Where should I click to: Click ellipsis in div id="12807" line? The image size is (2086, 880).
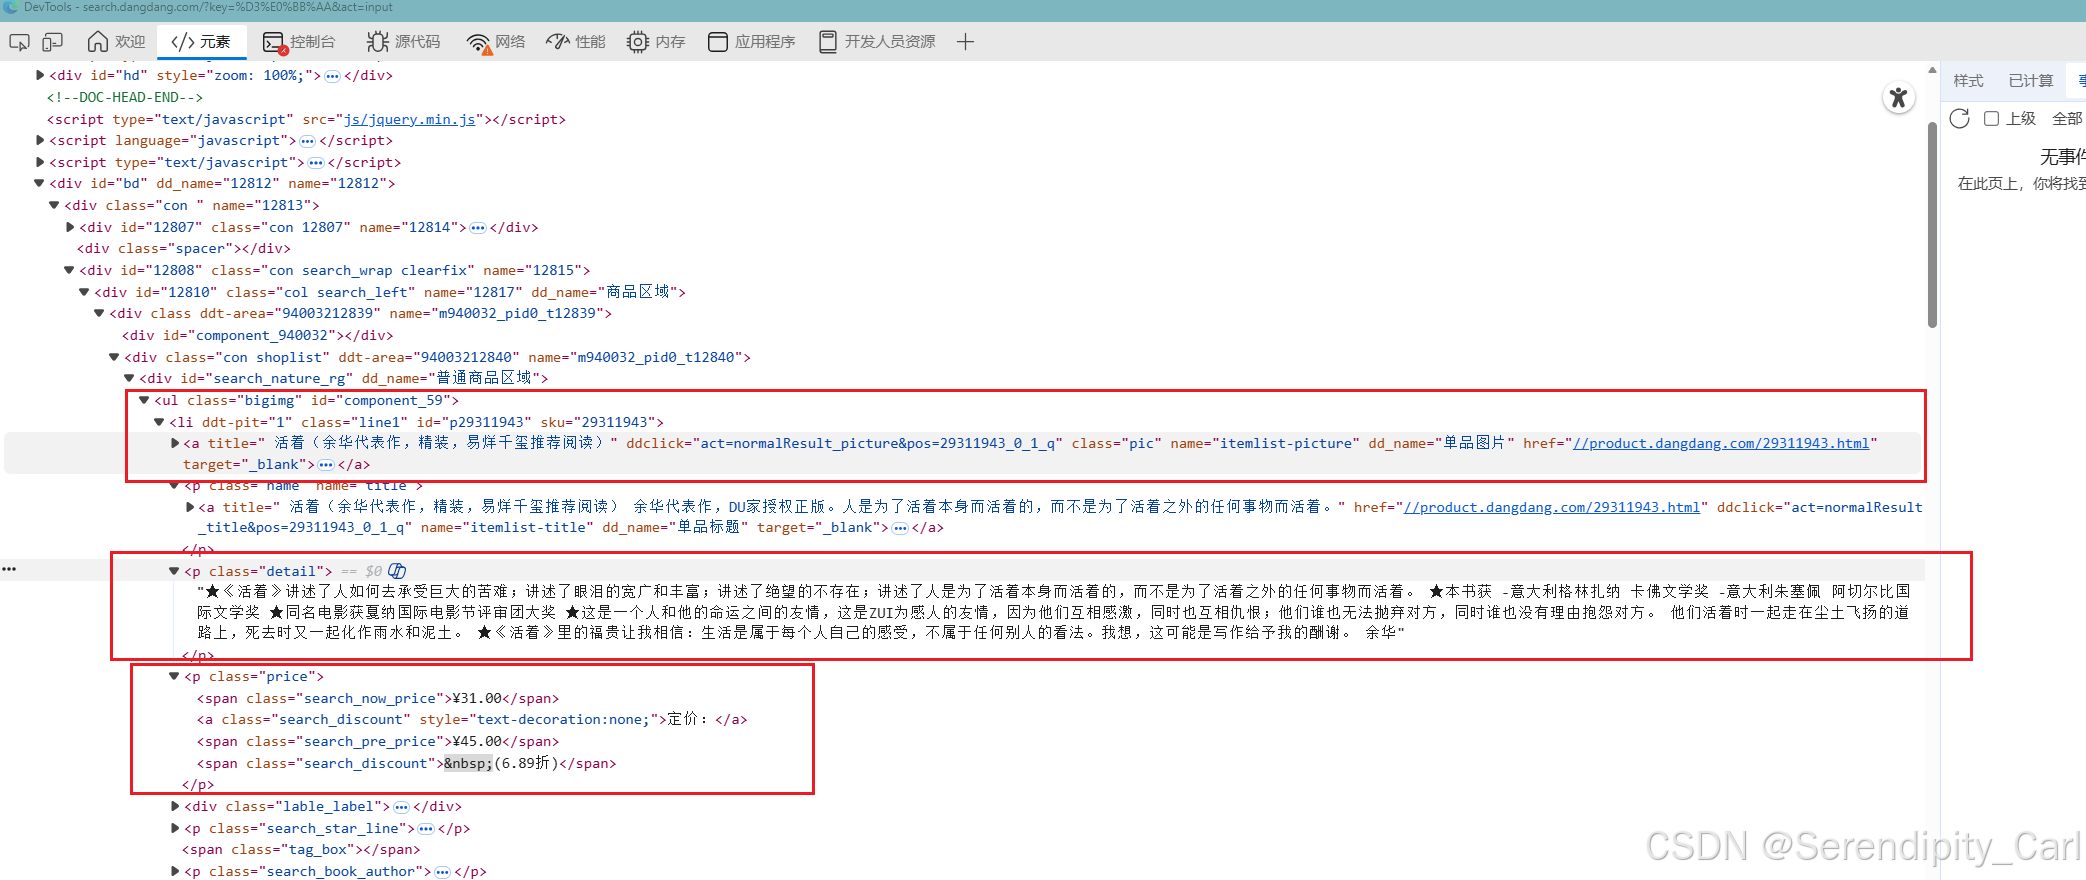(478, 228)
